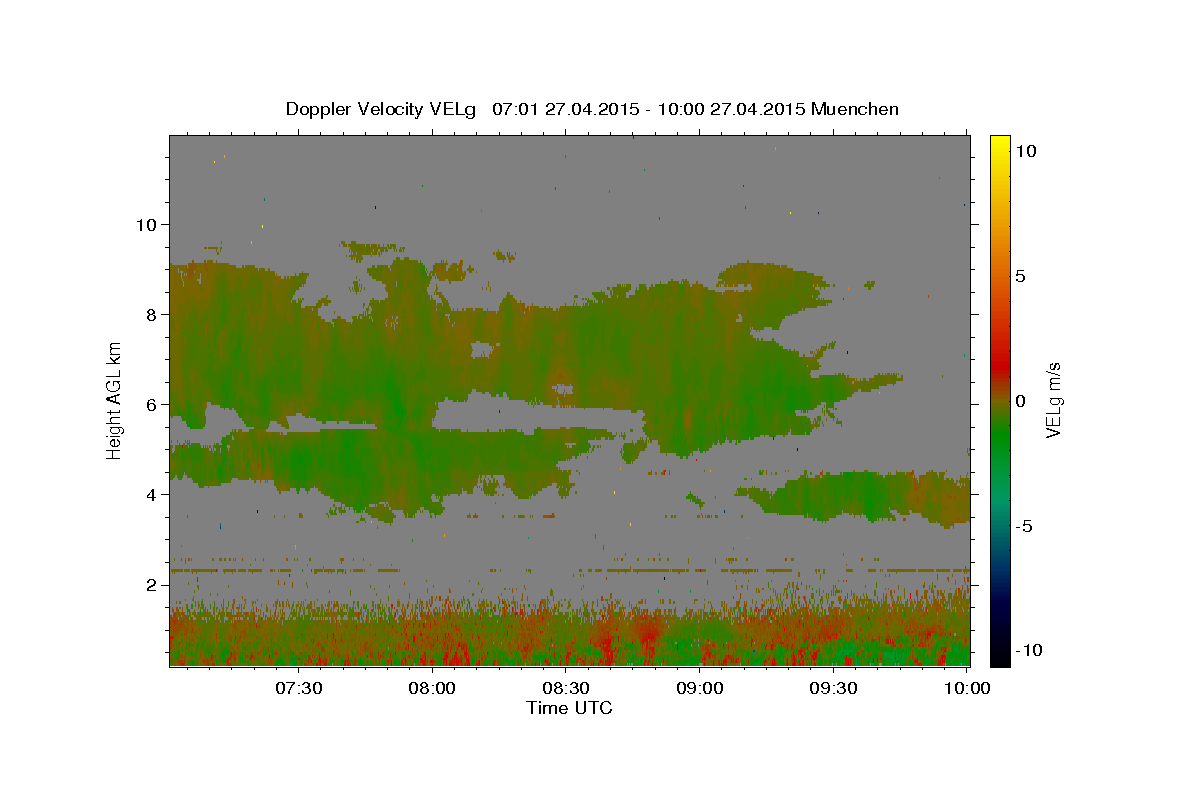Click the 08:30 time tick label

tap(566, 688)
